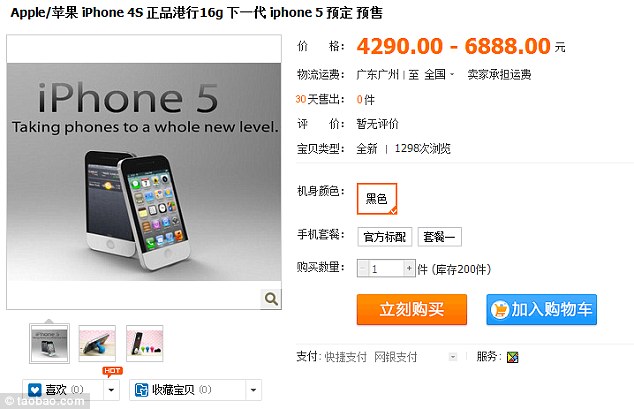This screenshot has width=634, height=409.
Task: Select the second thumbnail with phone stand
Action: (97, 343)
